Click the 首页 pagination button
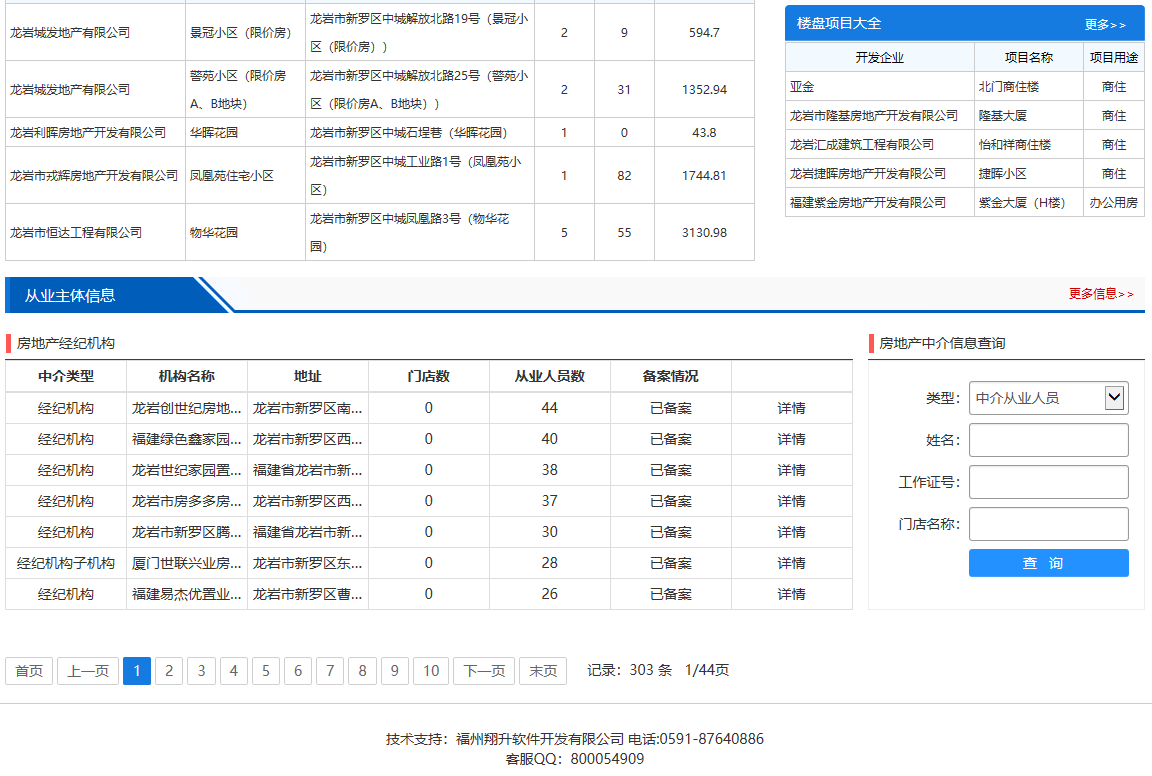Screen dimensions: 1152x776 [x=29, y=671]
